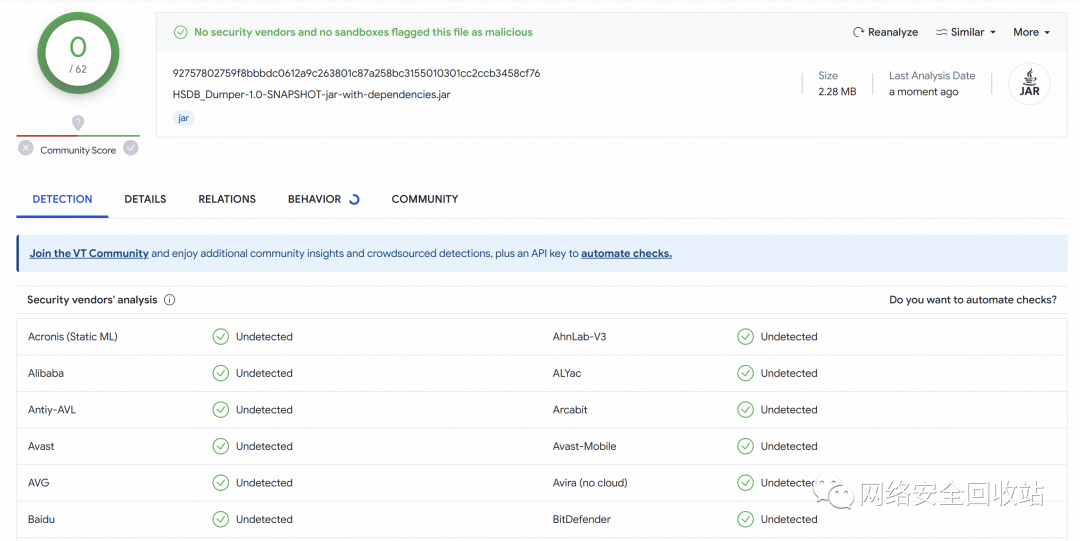Expand the More dropdown menu
Screen dimensions: 1080x541
(1031, 32)
